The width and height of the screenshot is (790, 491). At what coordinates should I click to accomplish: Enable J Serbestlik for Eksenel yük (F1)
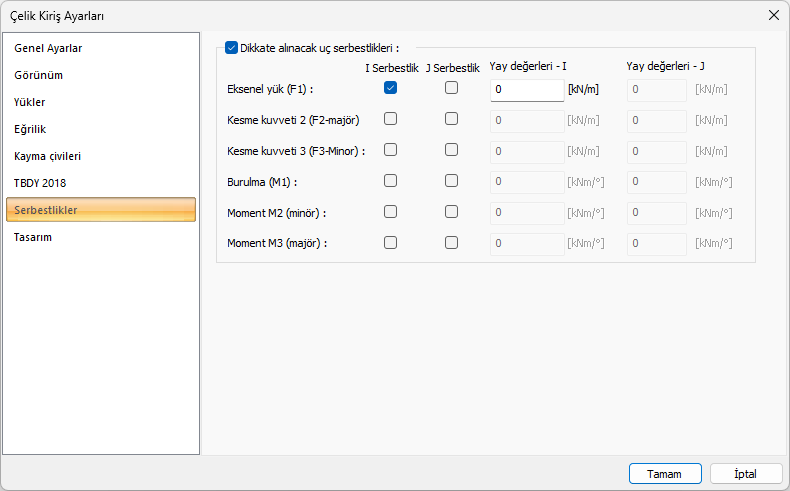tap(452, 88)
